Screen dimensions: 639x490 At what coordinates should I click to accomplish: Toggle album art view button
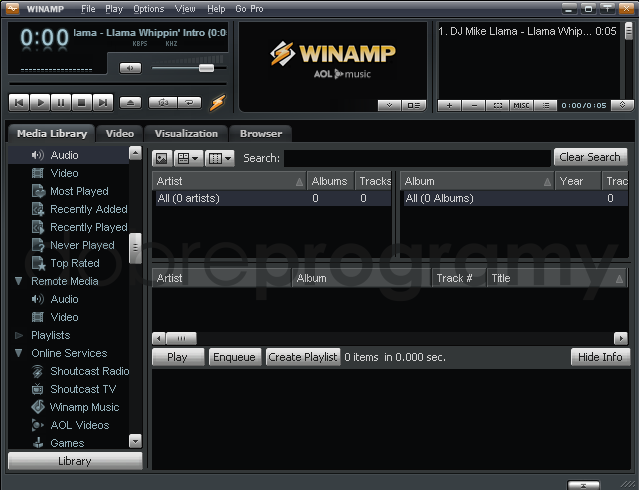pos(162,158)
